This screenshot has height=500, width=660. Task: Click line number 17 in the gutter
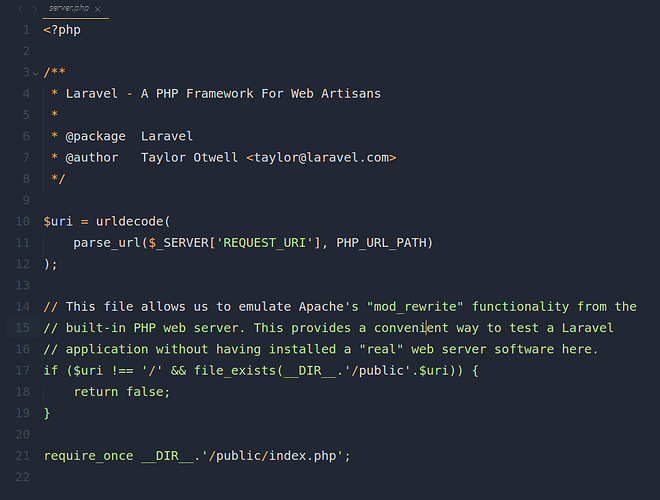click(22, 370)
